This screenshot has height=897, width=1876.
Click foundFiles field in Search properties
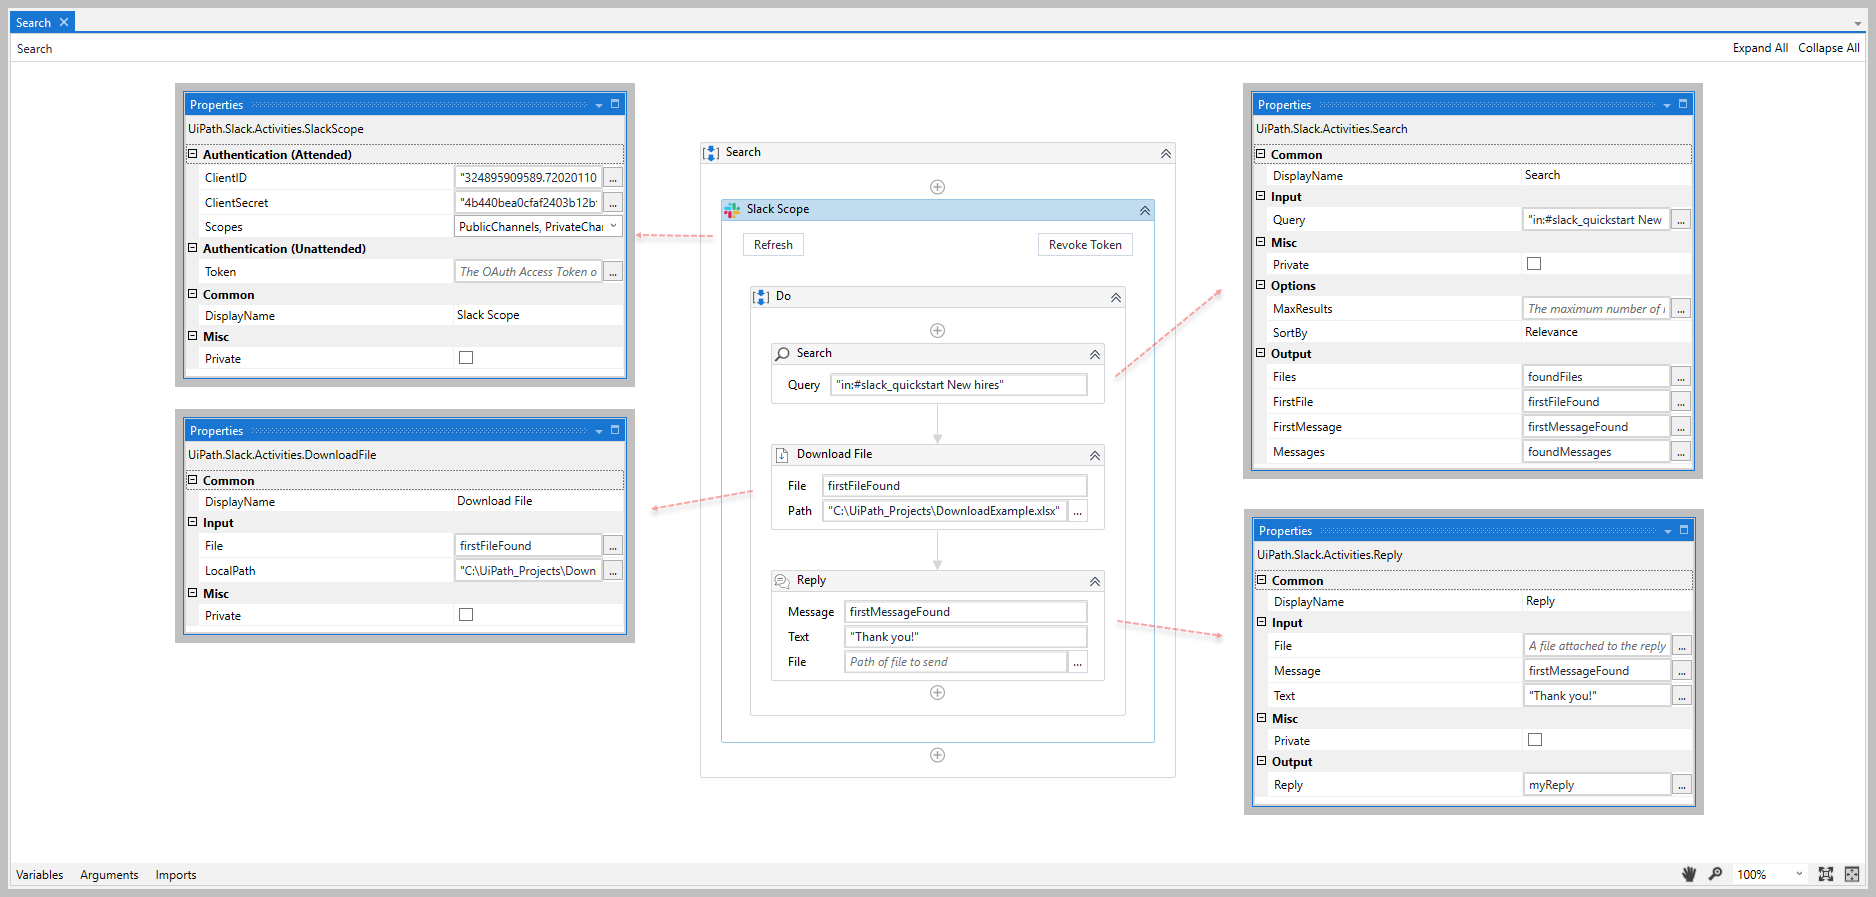[1596, 377]
